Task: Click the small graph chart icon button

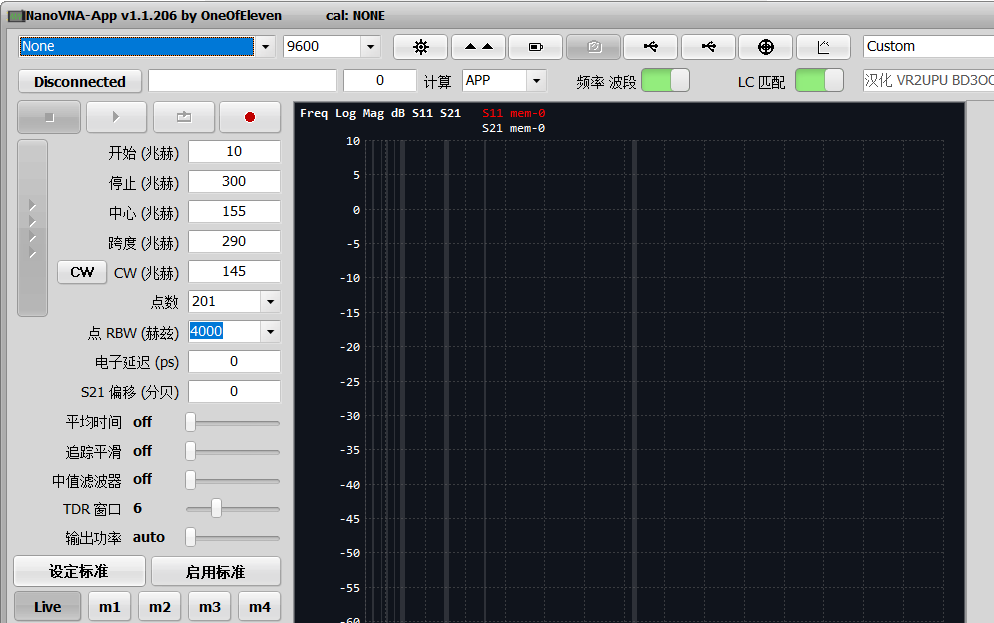Action: [x=823, y=47]
